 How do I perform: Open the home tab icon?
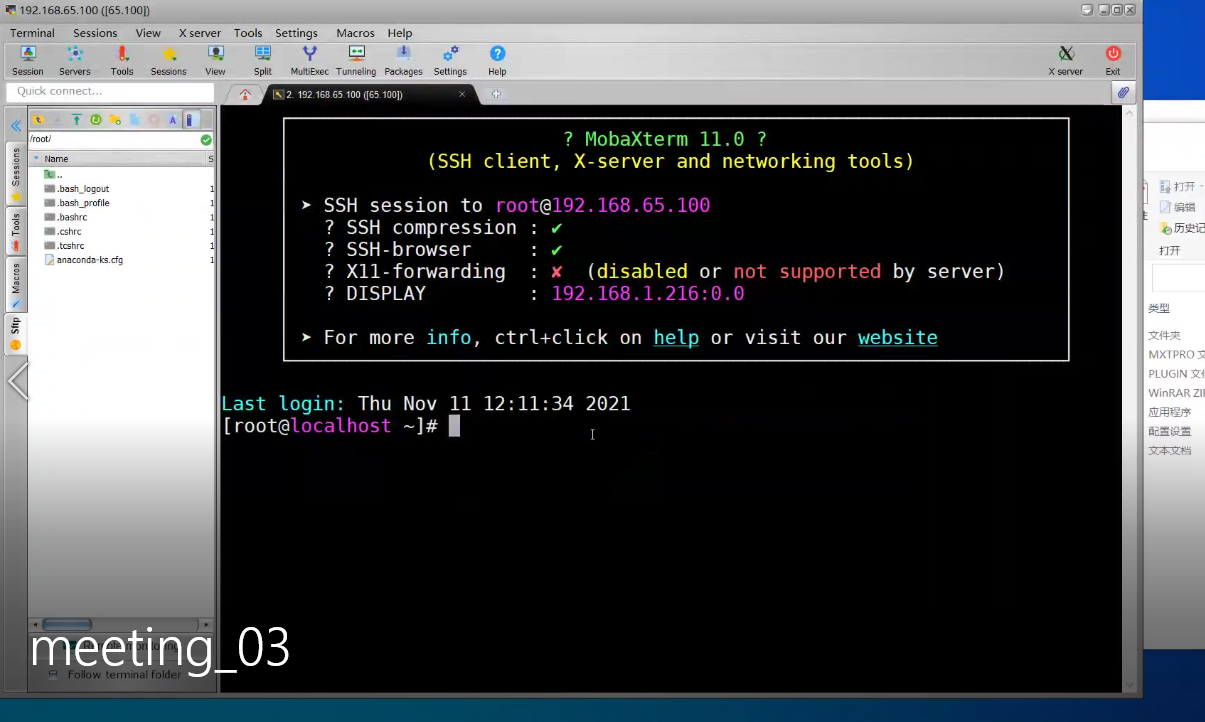click(245, 94)
